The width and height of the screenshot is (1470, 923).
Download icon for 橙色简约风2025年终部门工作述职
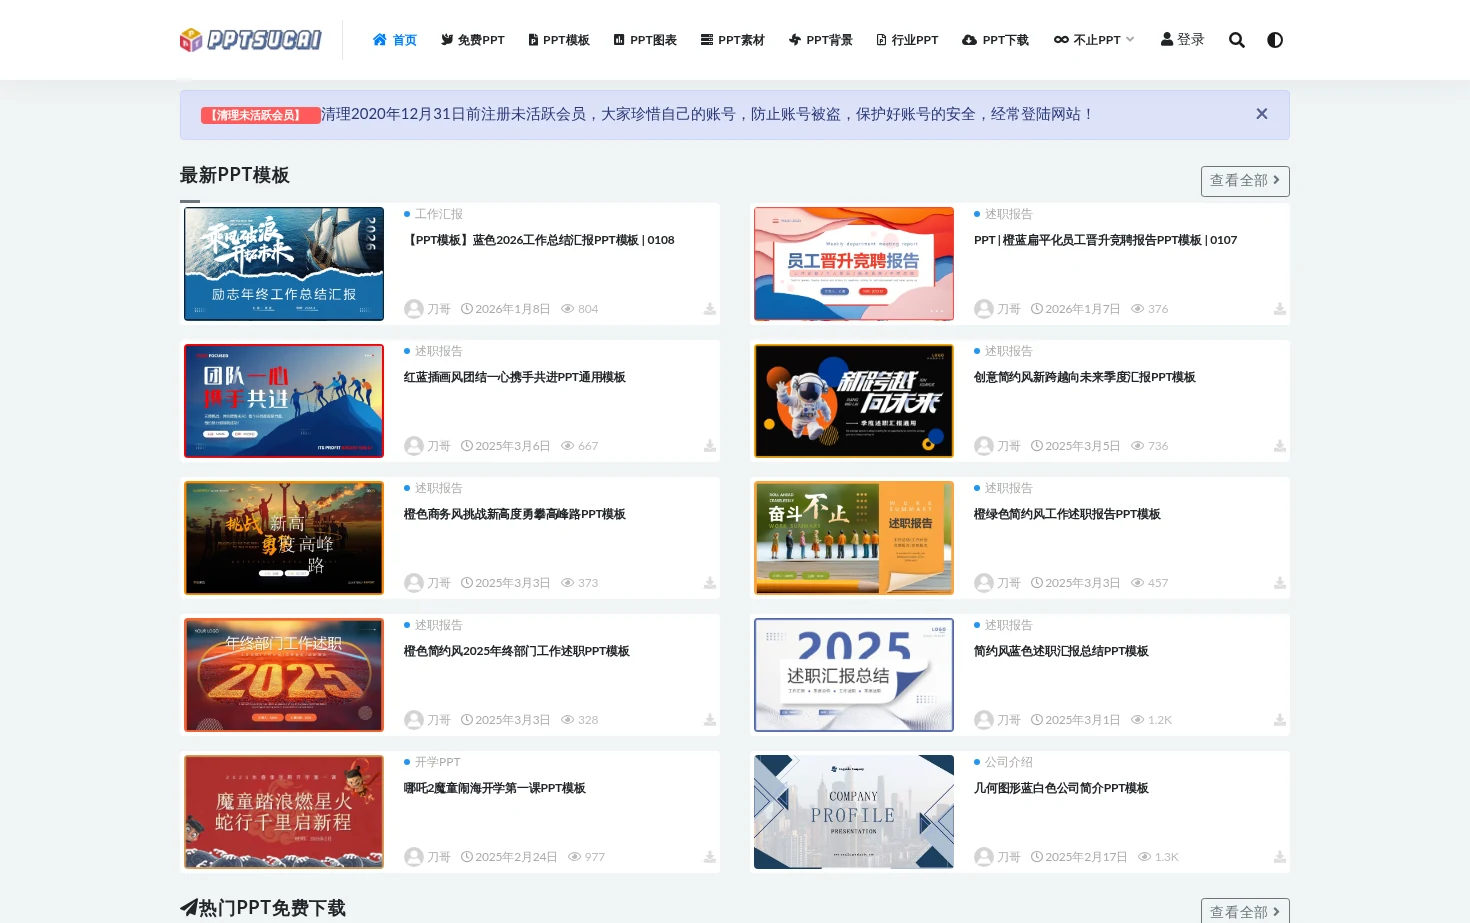[710, 720]
